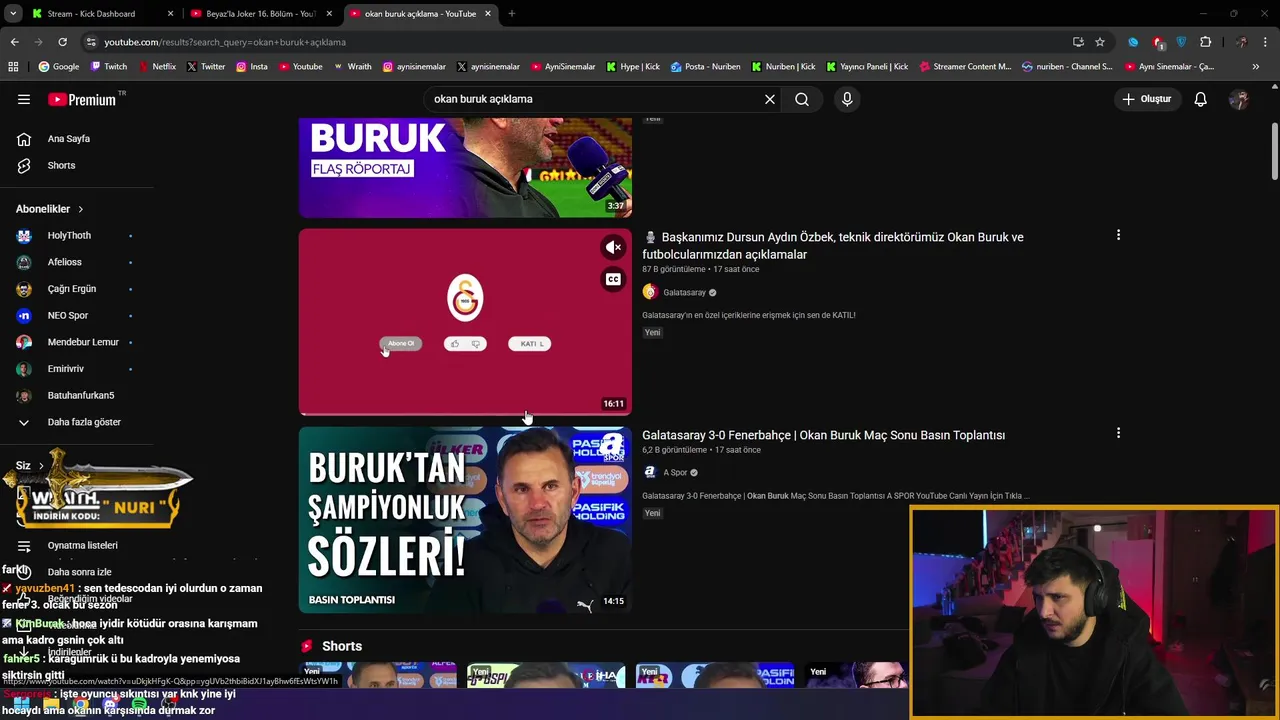The image size is (1280, 720).
Task: Open the browser extensions puzzle icon
Action: click(1205, 42)
